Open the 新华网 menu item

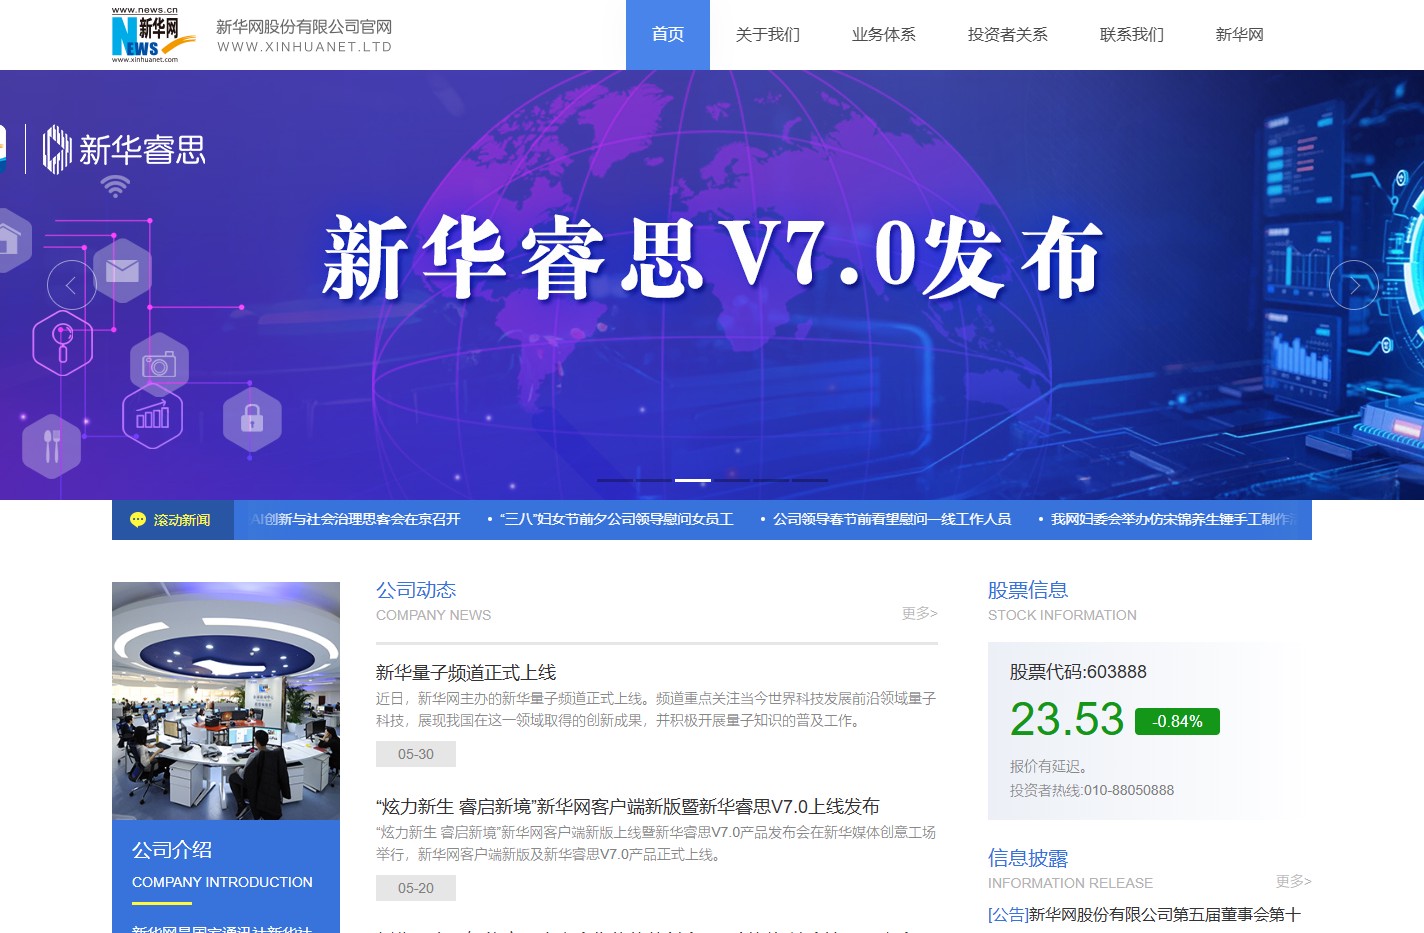pyautogui.click(x=1240, y=35)
